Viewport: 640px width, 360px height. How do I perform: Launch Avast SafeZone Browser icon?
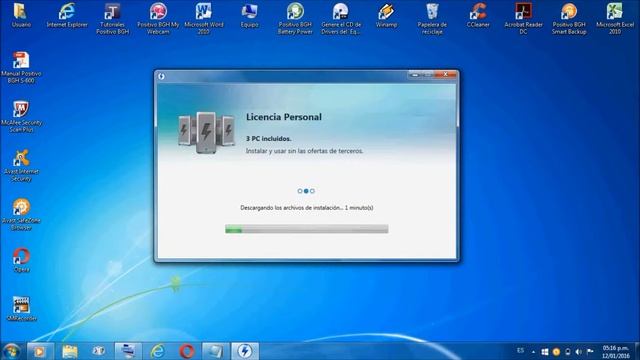[x=21, y=214]
